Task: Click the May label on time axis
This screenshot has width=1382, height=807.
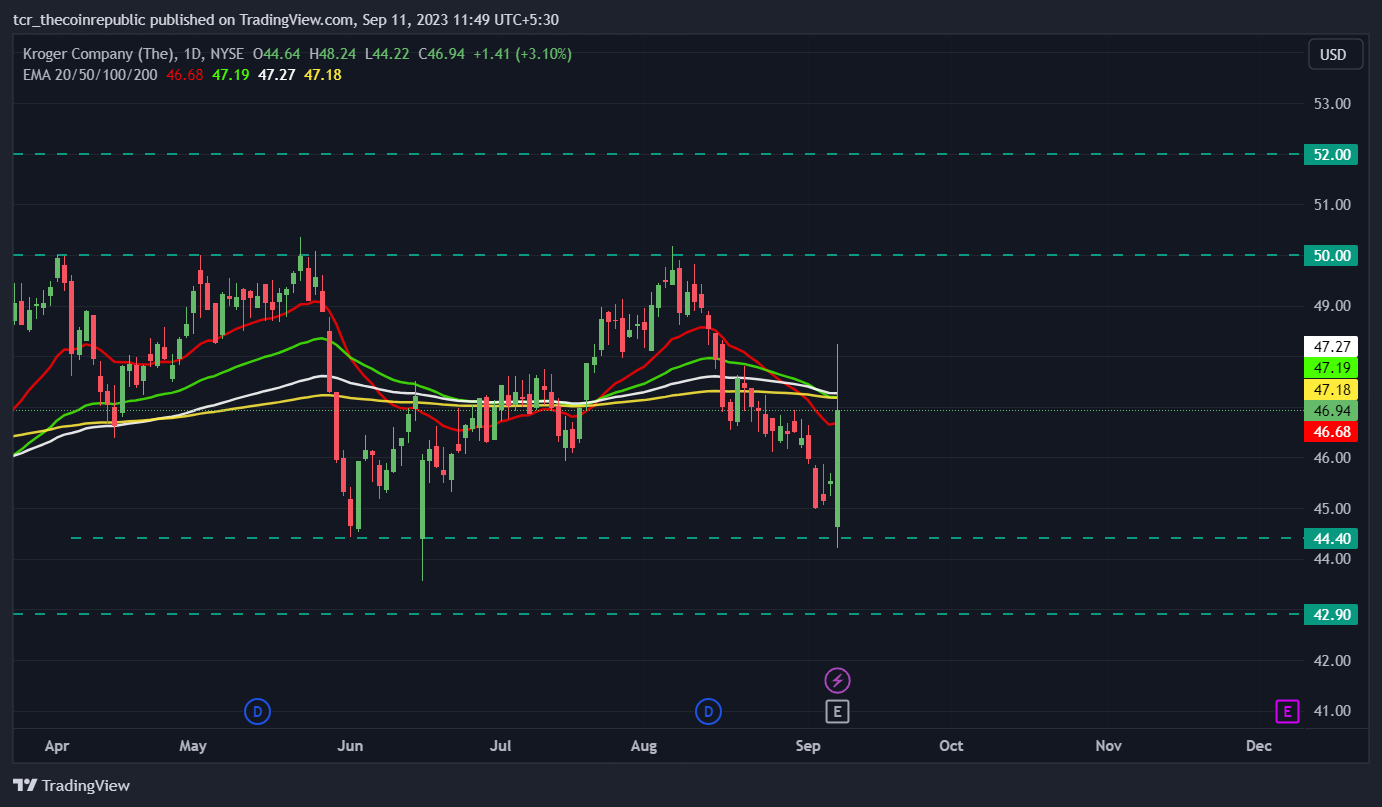Action: pos(193,746)
